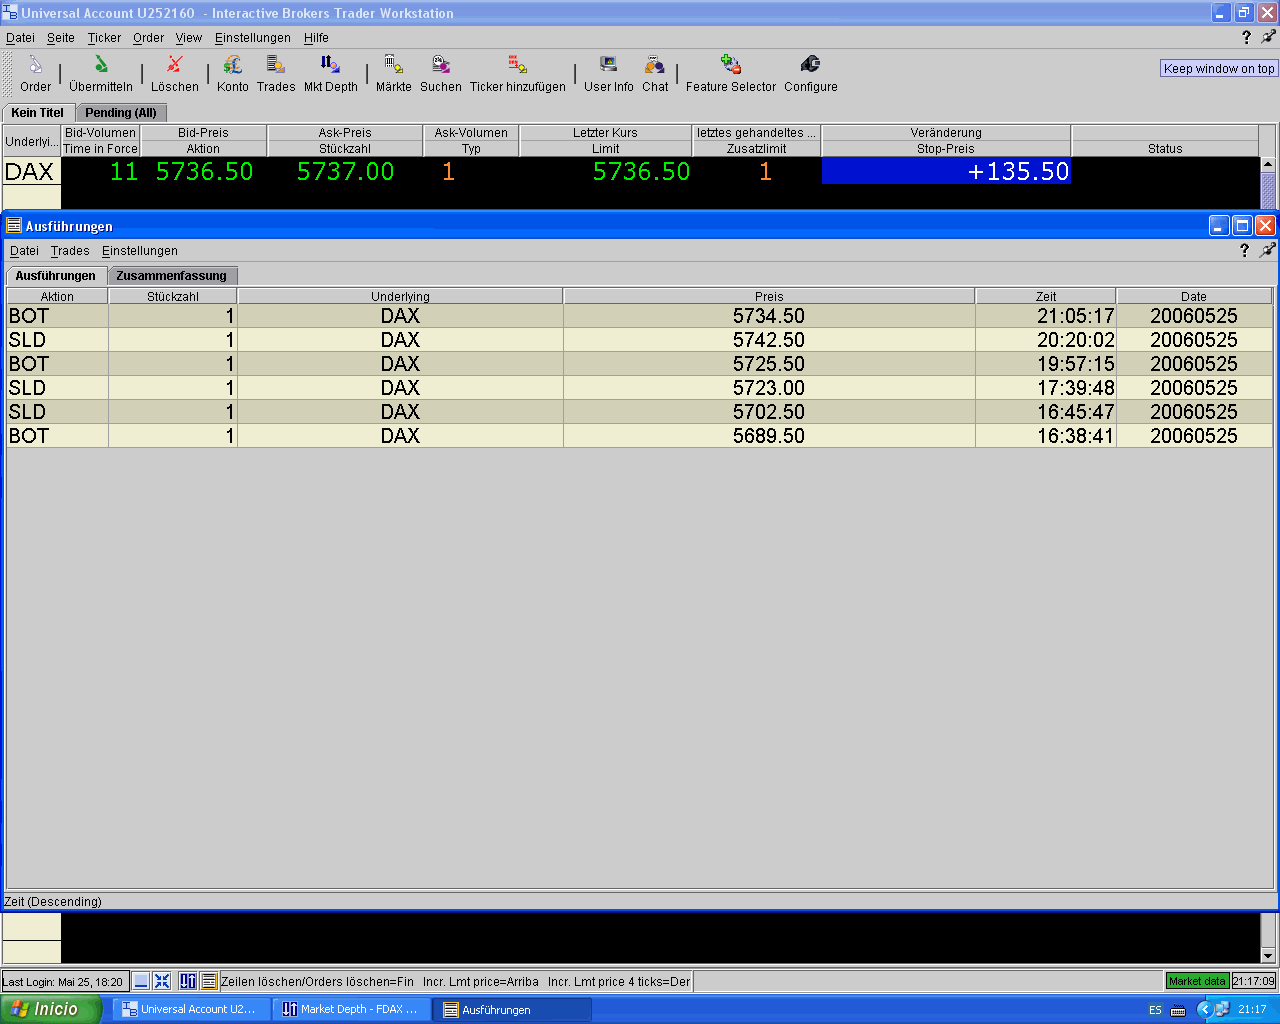1280x1024 pixels.
Task: Sort by the Preis column header
Action: 769,296
